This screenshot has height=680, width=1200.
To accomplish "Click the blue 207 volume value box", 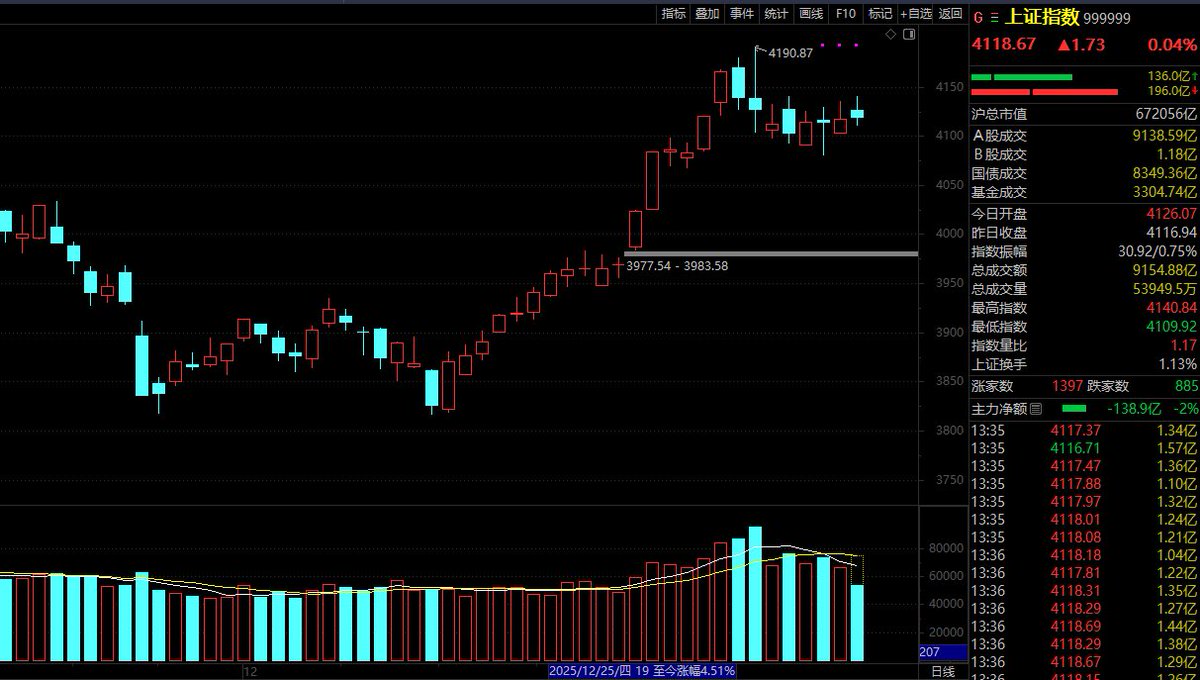I will coord(942,652).
